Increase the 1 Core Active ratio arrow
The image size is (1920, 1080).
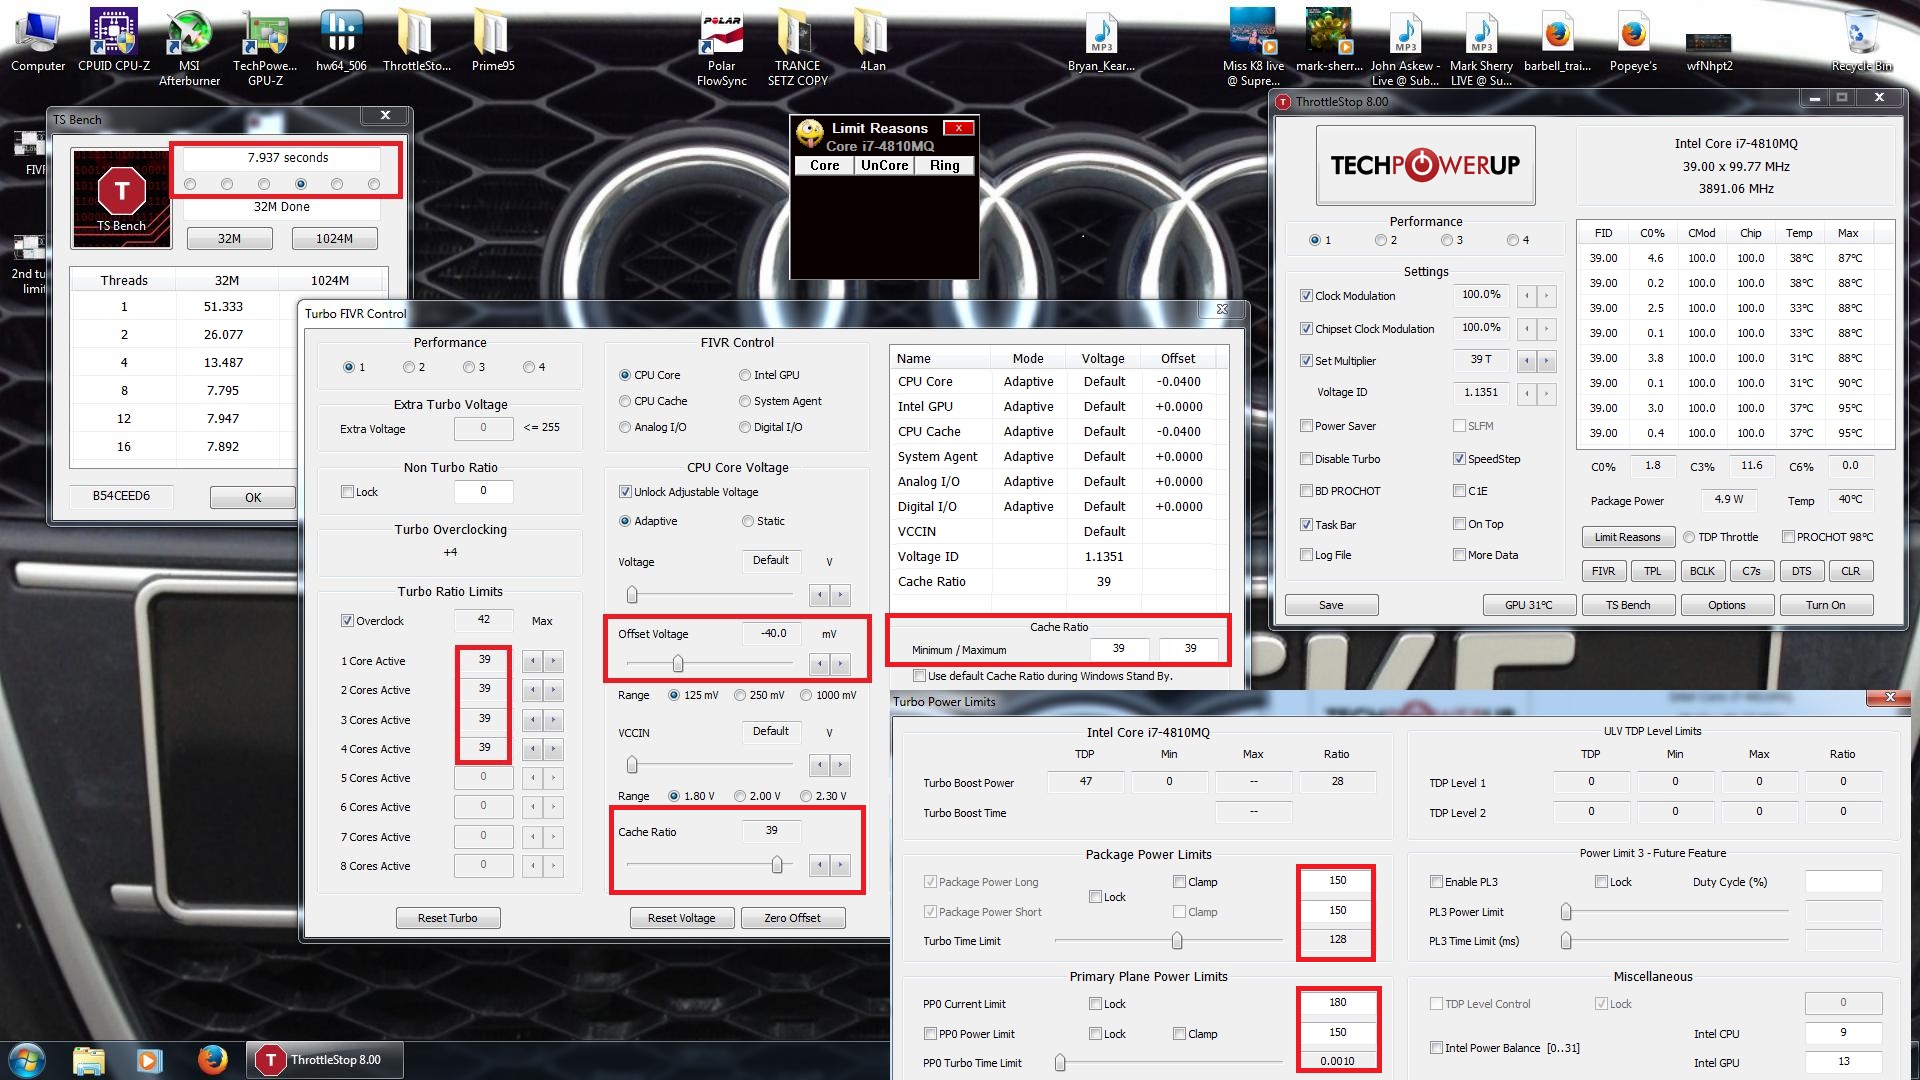pos(553,661)
